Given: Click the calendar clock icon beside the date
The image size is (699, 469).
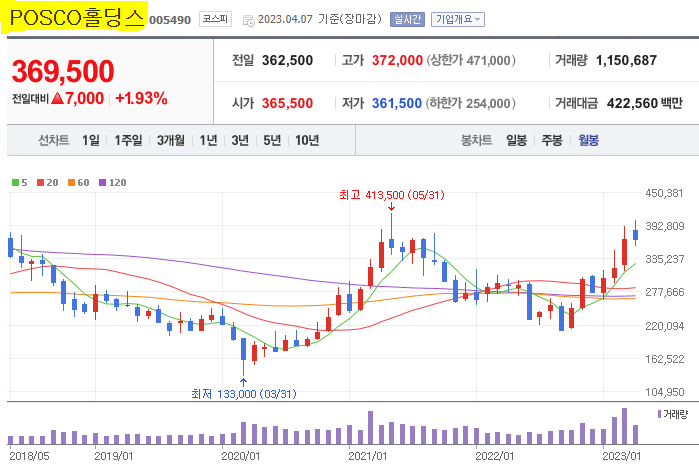Looking at the screenshot, I should 248,21.
